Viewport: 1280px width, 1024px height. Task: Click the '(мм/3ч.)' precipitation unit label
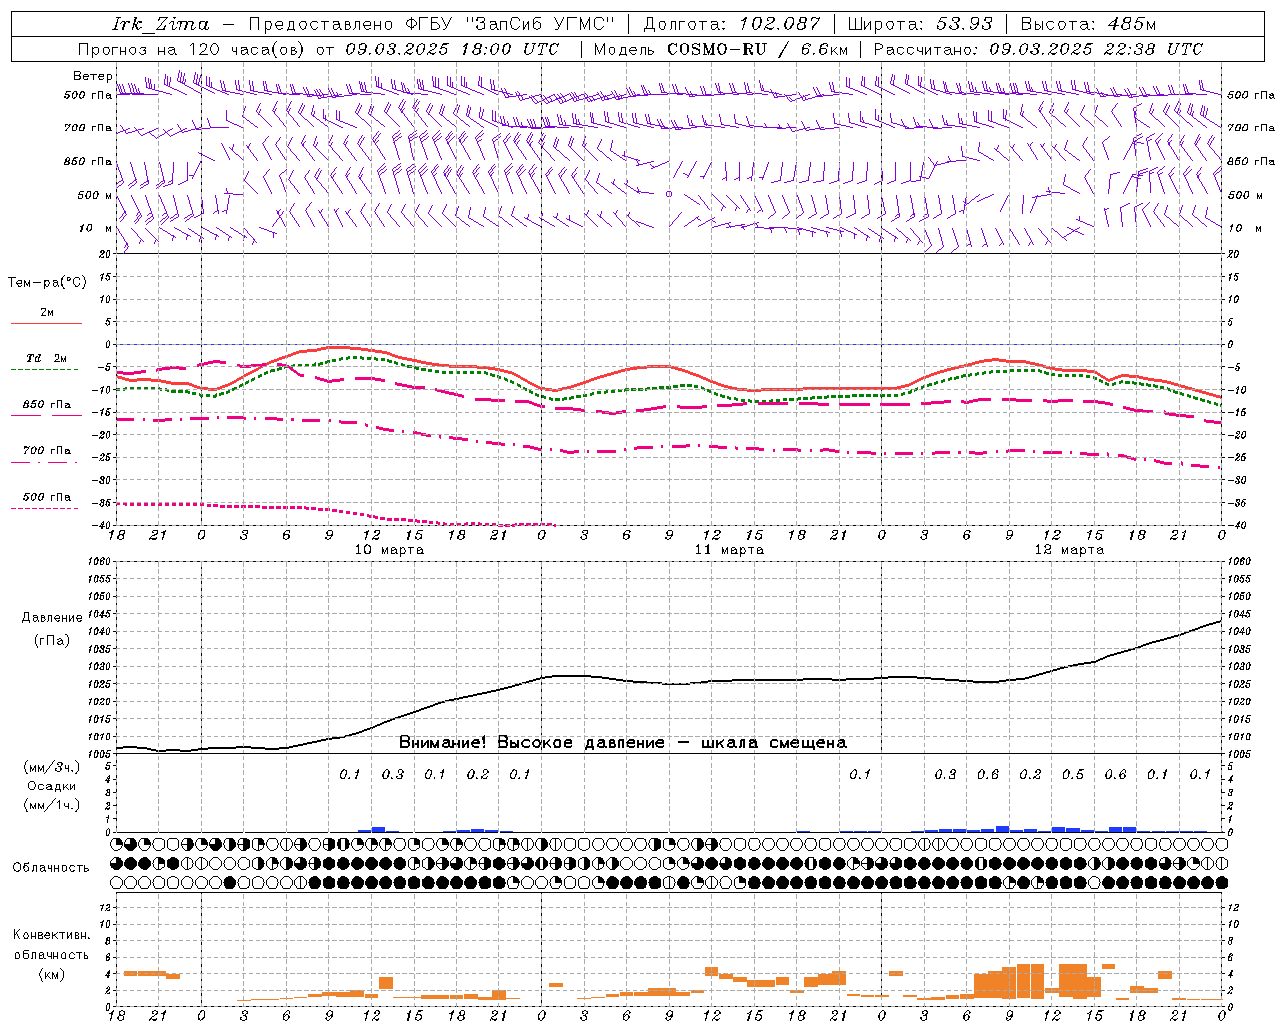coord(52,767)
